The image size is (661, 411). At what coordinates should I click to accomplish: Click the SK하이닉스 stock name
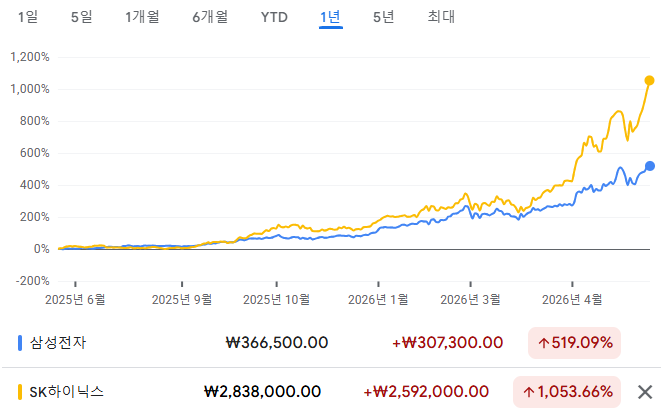click(66, 392)
